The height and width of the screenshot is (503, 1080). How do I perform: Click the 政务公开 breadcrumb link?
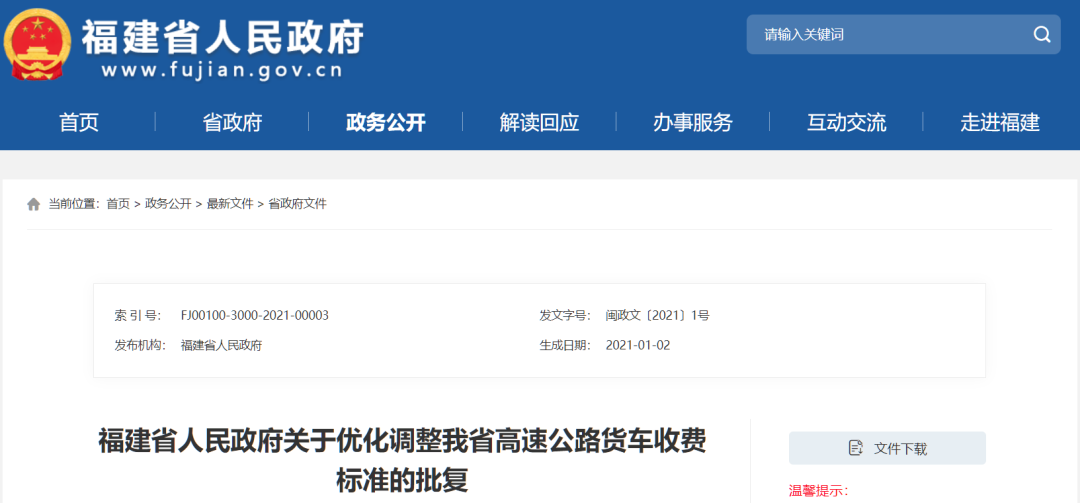(x=168, y=204)
